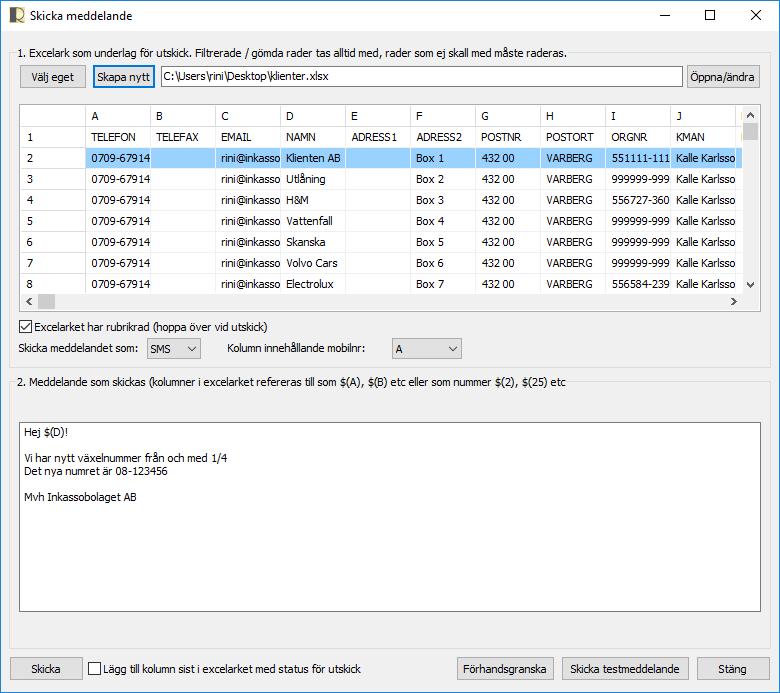Select the Box 7 cell
Screen dimensions: 780x693
[443, 284]
